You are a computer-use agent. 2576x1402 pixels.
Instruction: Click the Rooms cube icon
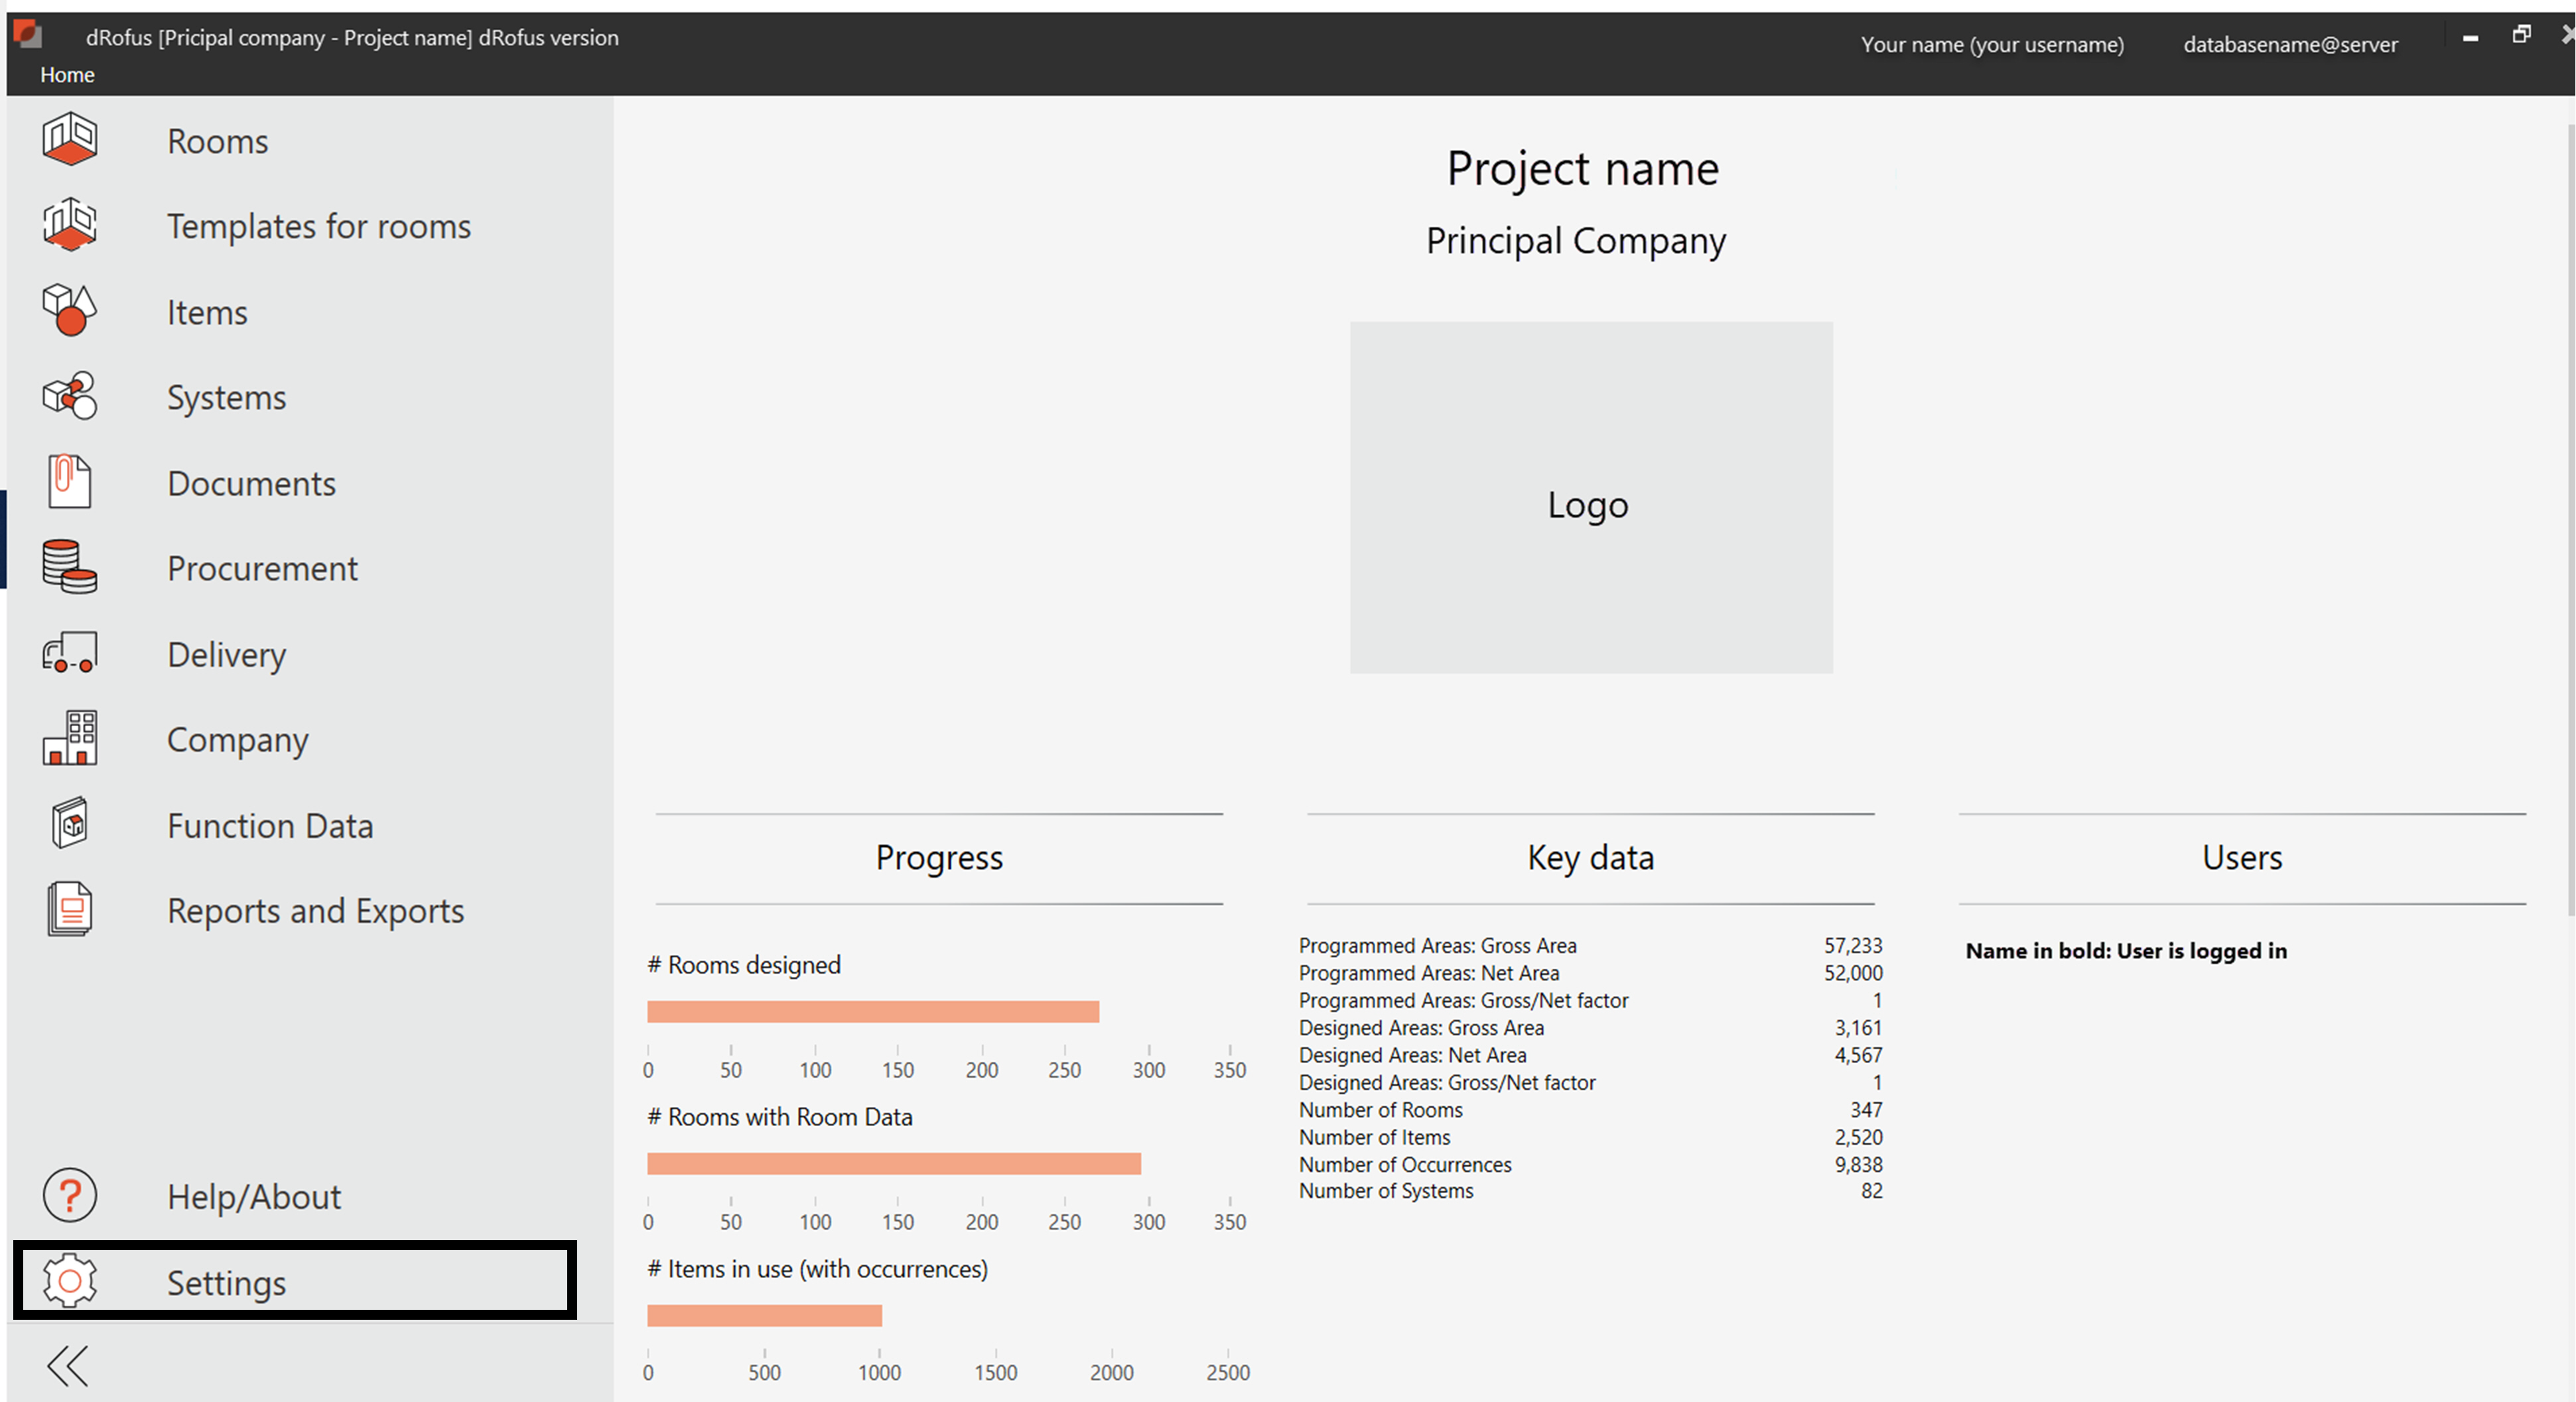[x=69, y=139]
